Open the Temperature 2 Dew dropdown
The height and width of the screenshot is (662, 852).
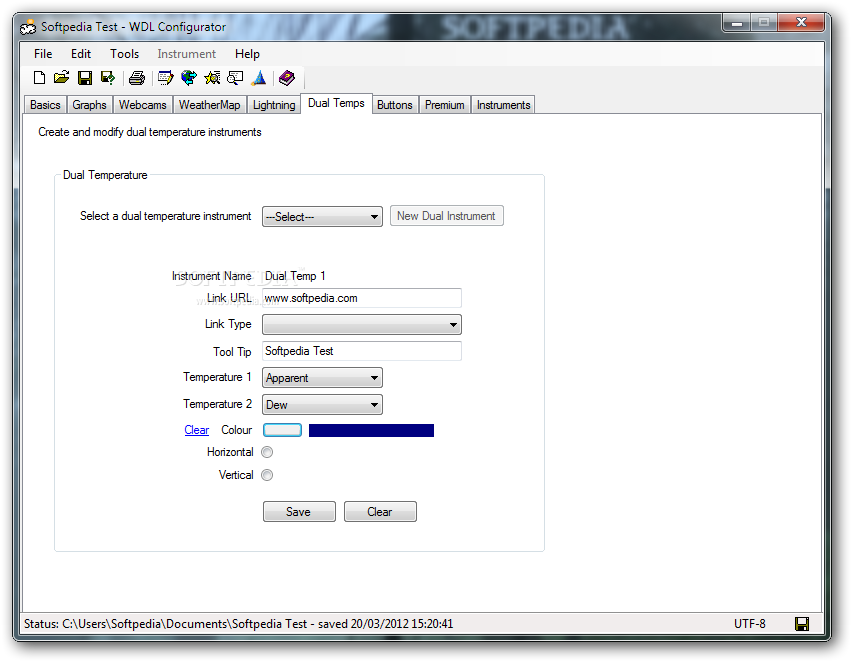click(322, 405)
